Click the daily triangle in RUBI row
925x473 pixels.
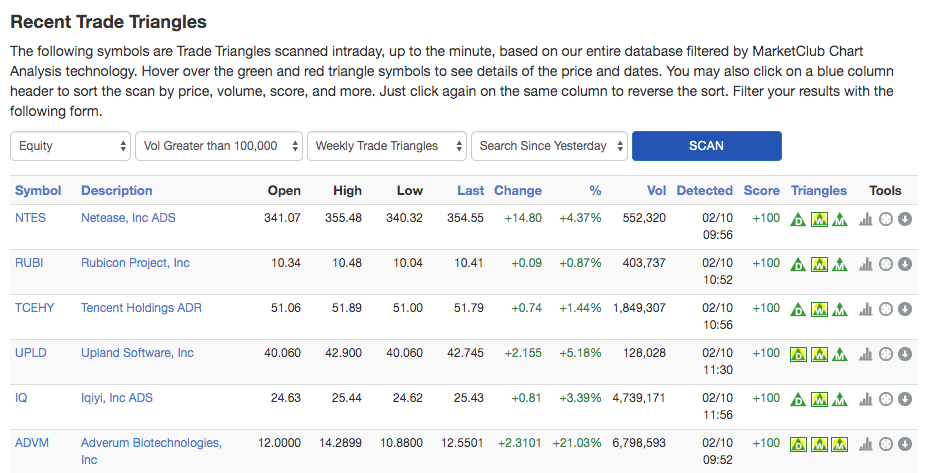tap(798, 264)
